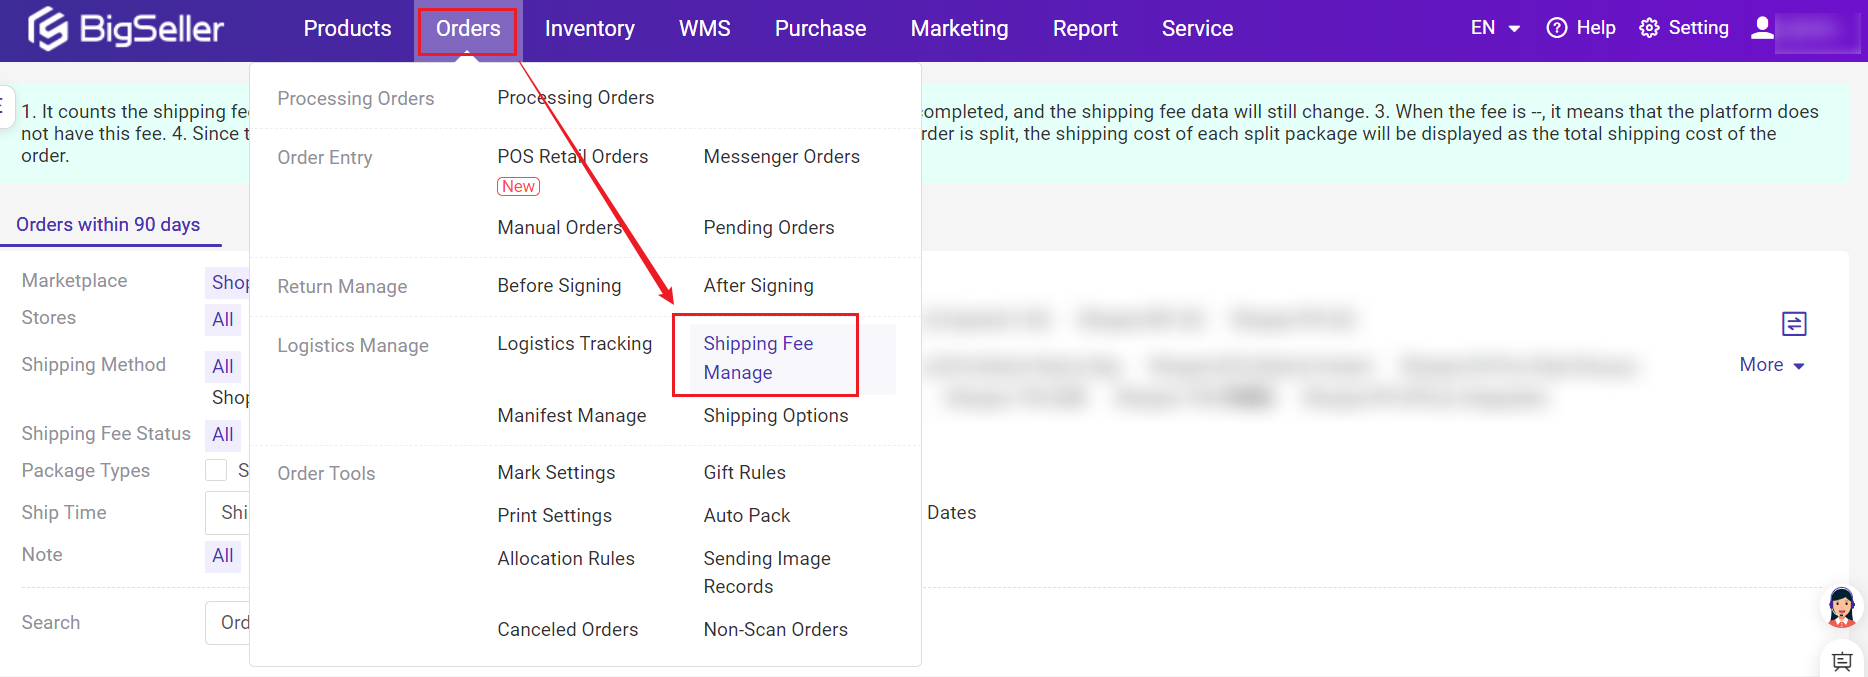Open the Orders menu
The image size is (1868, 677).
tap(468, 29)
